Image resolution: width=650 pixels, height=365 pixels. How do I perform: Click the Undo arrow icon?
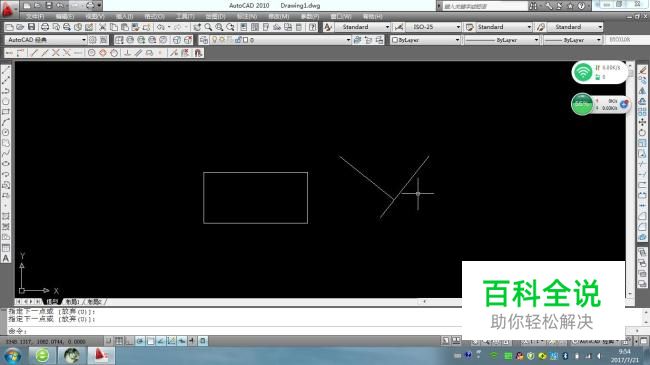(161, 27)
